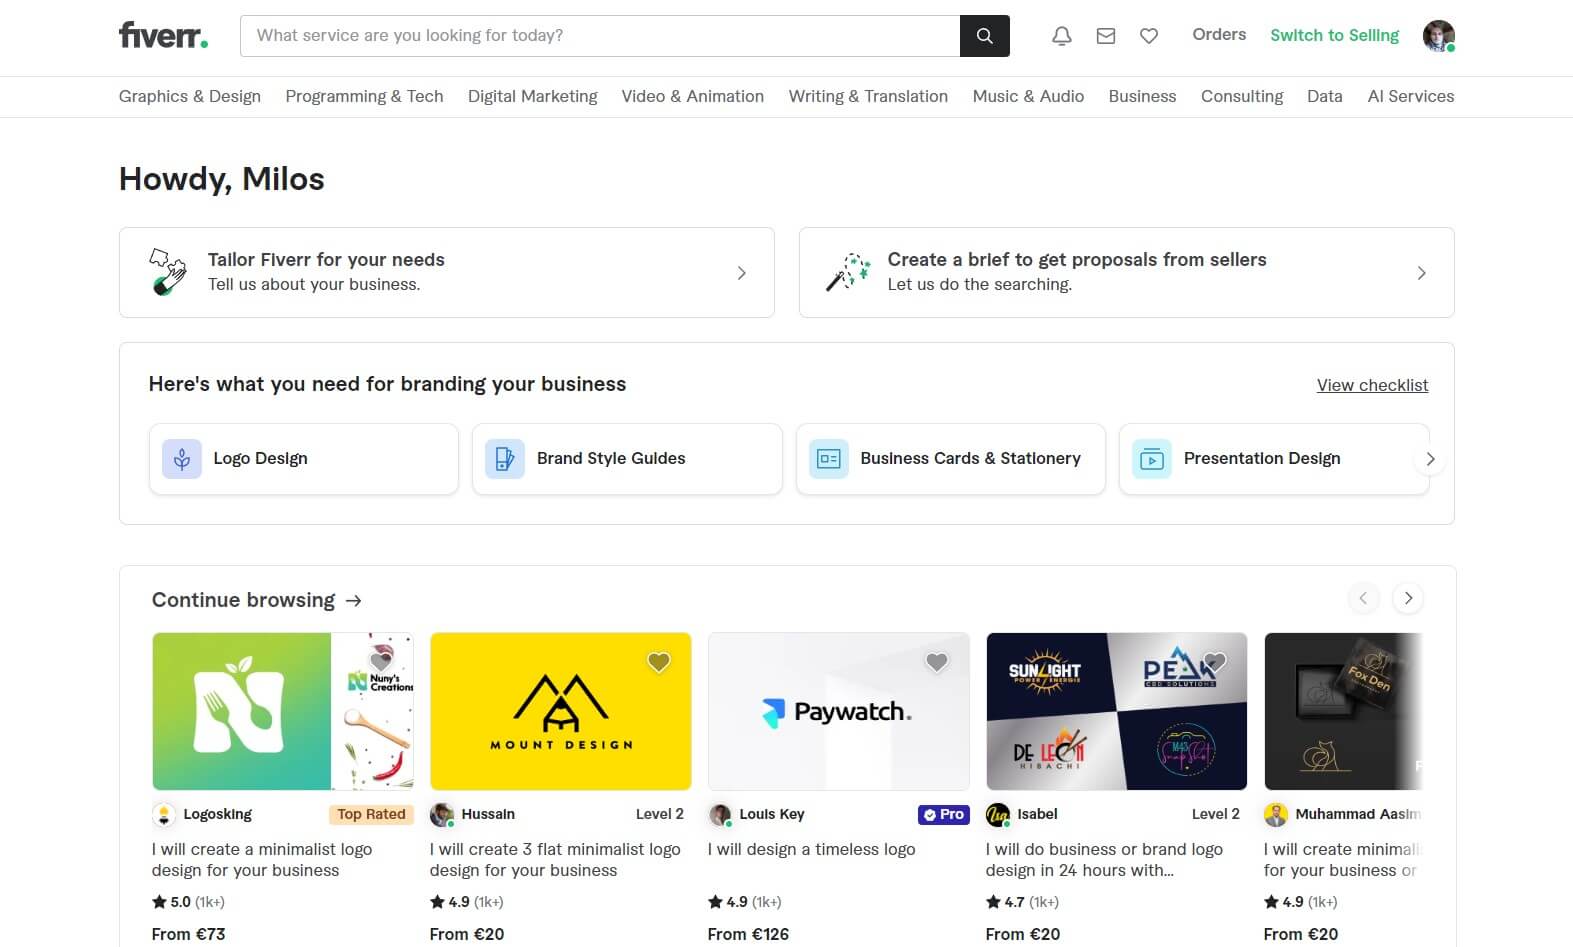Expand Tailor Fiverr for your needs chevron
The width and height of the screenshot is (1573, 947).
(742, 273)
